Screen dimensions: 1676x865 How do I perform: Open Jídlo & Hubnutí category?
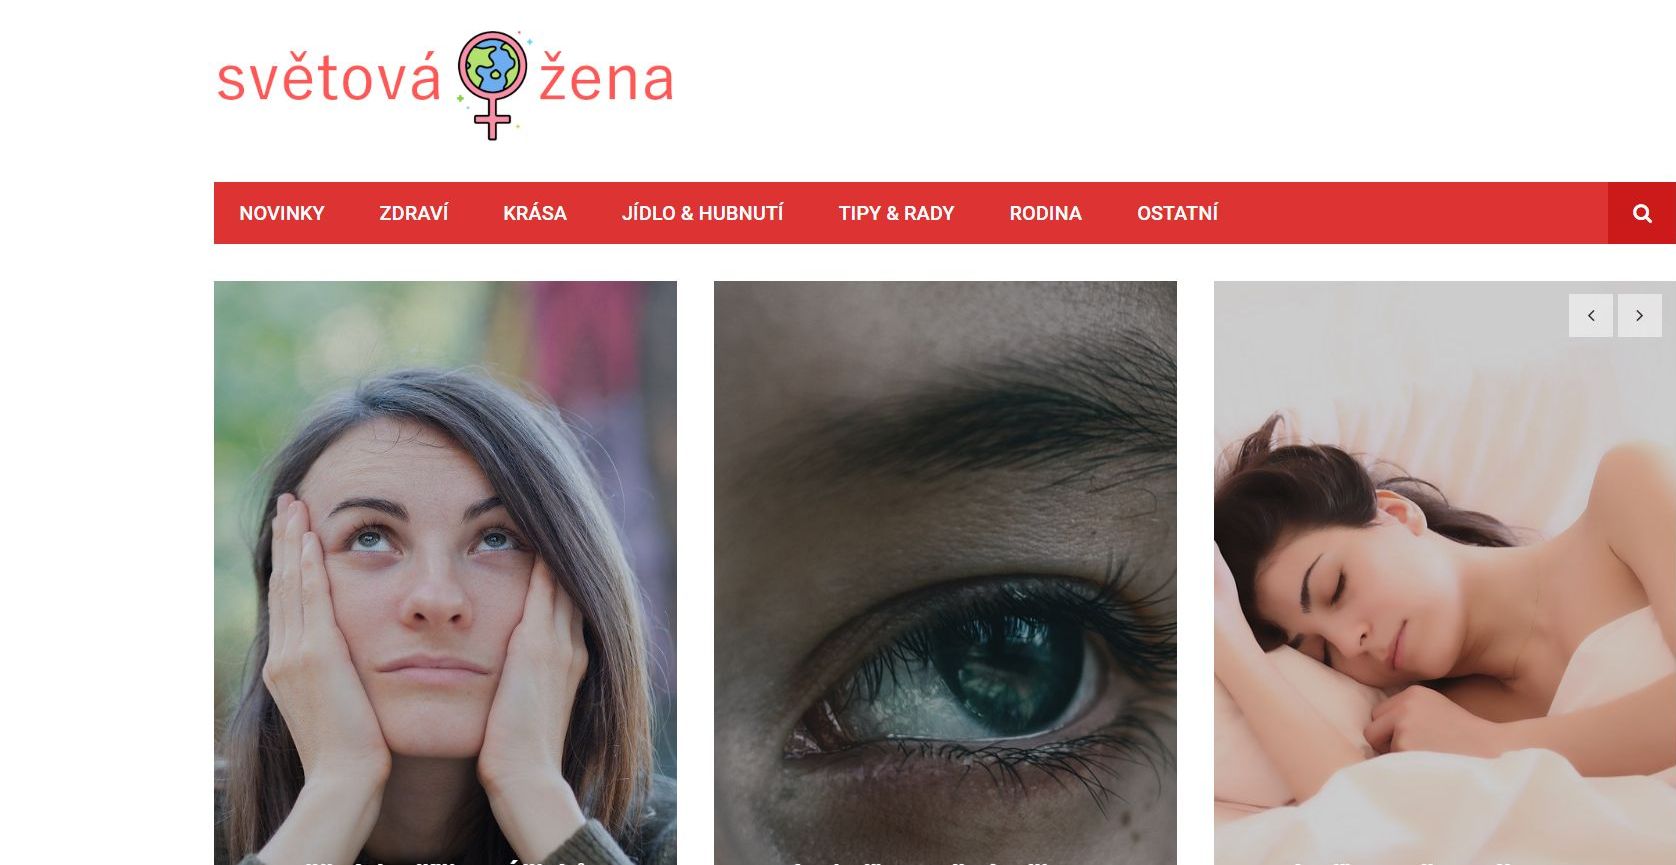tap(702, 213)
